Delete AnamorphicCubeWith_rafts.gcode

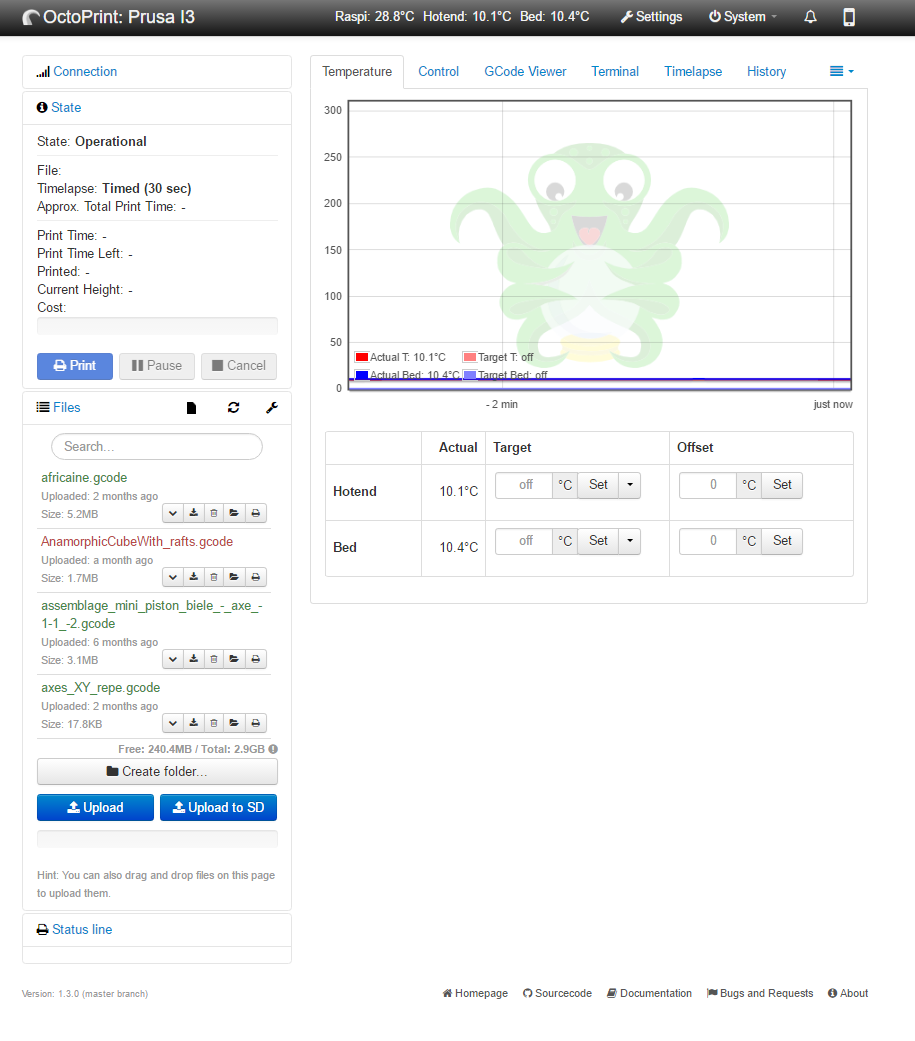[214, 577]
